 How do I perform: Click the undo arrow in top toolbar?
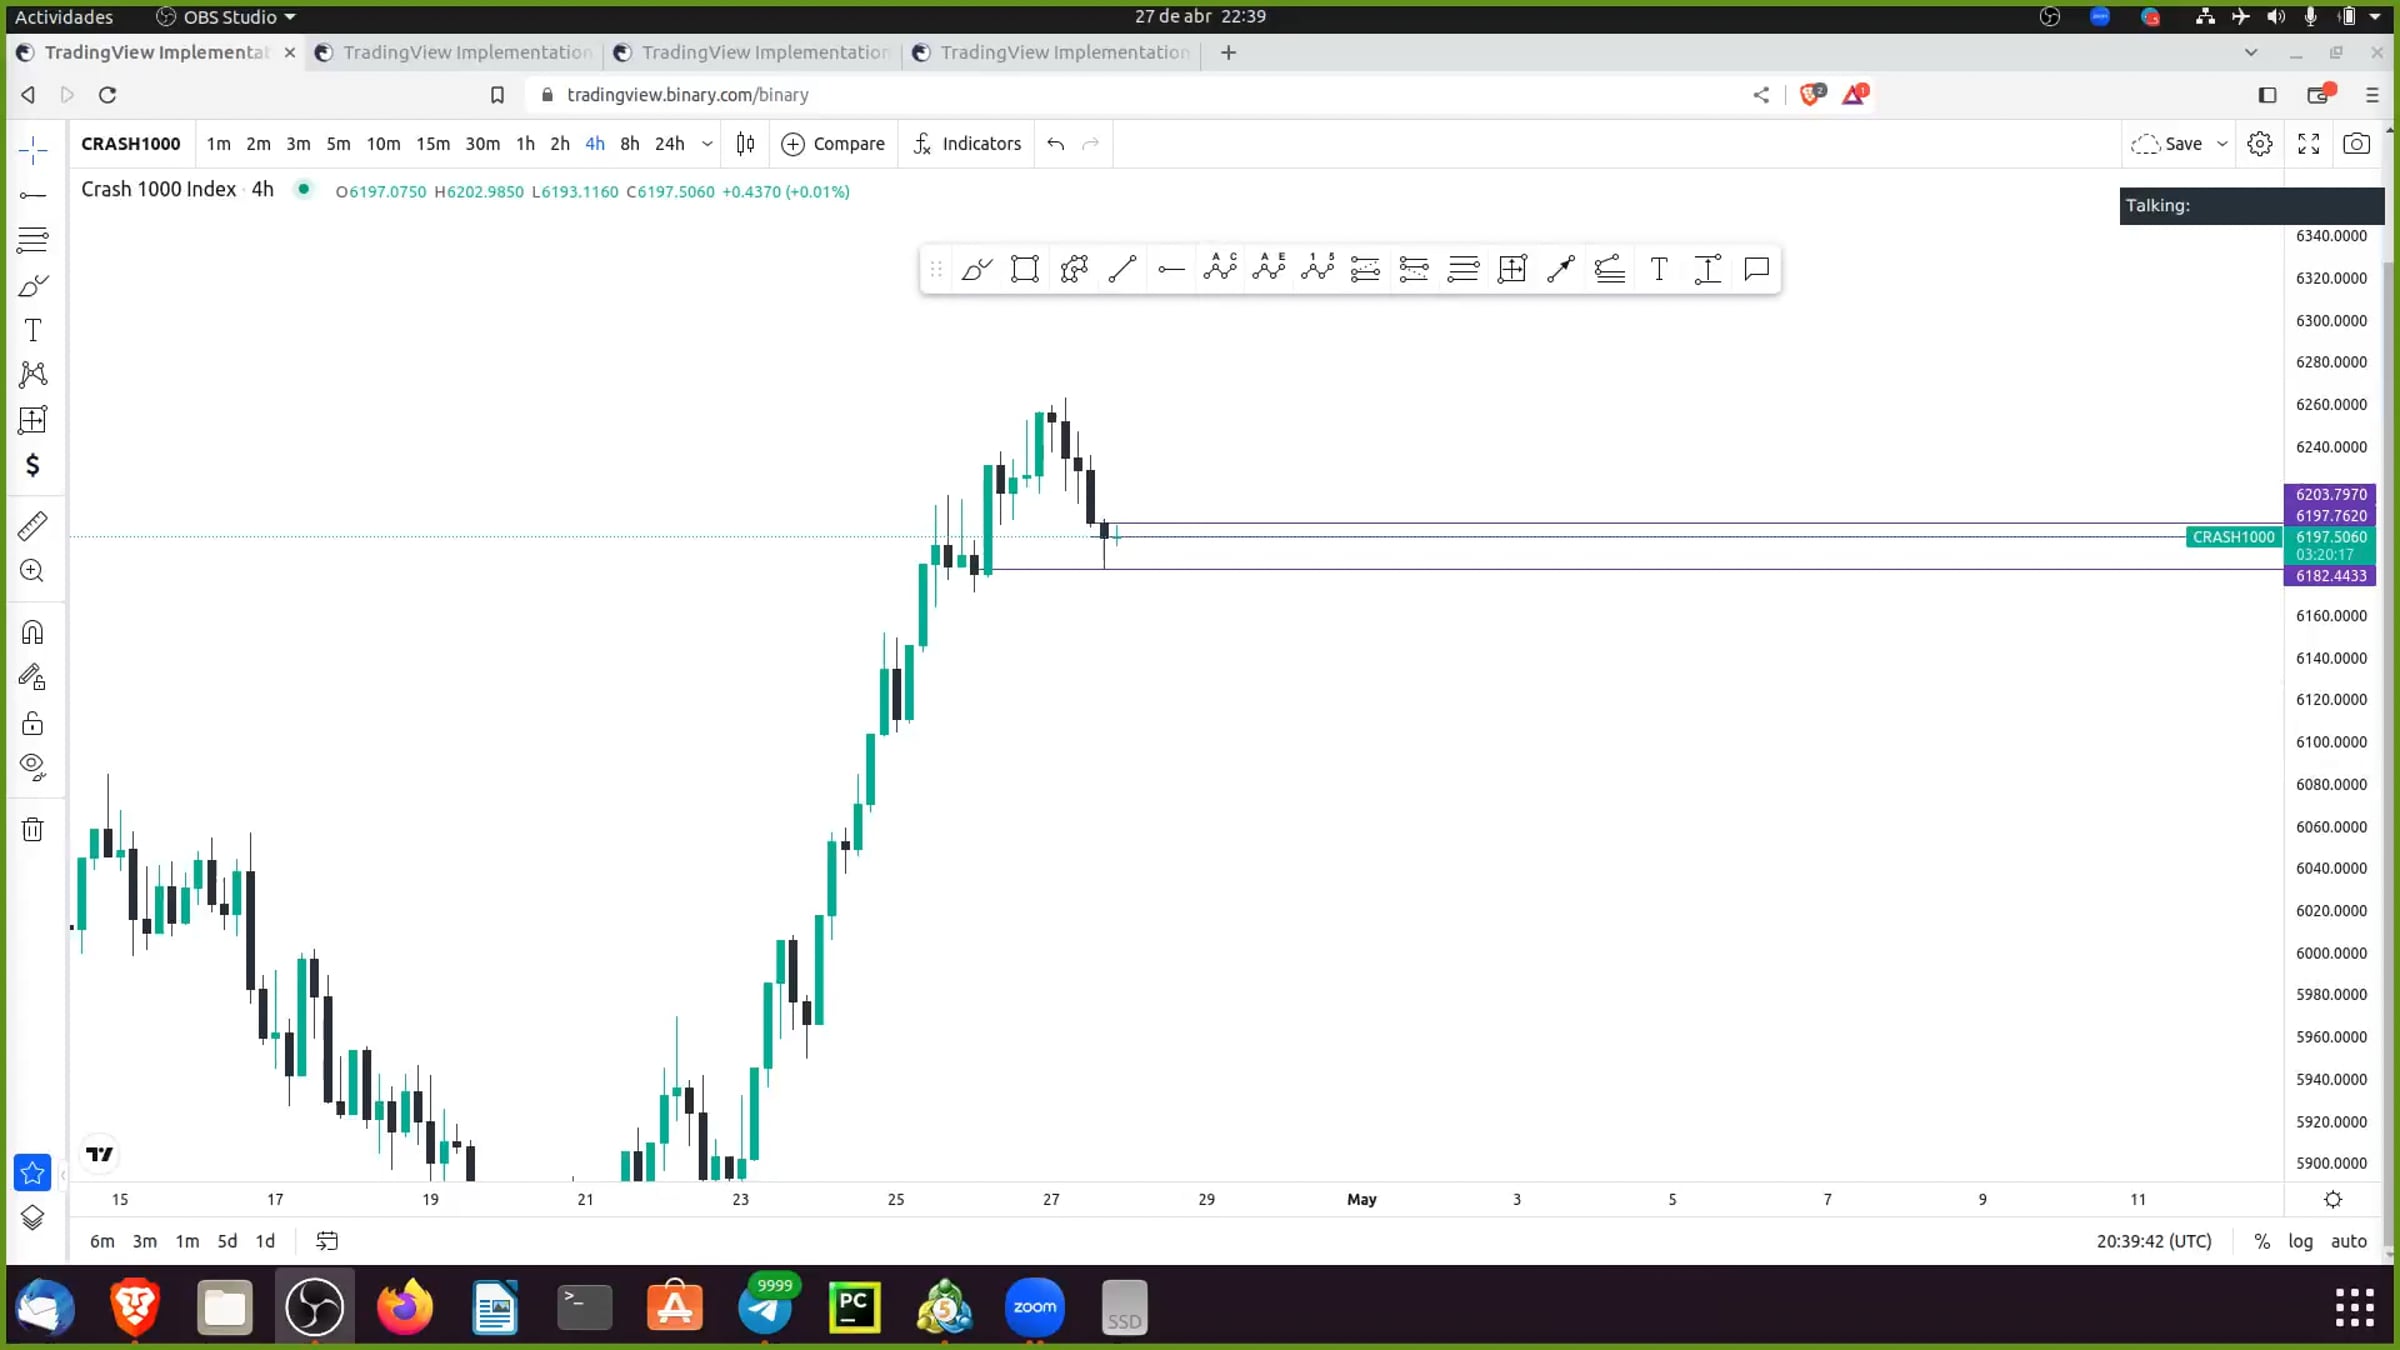(1055, 144)
